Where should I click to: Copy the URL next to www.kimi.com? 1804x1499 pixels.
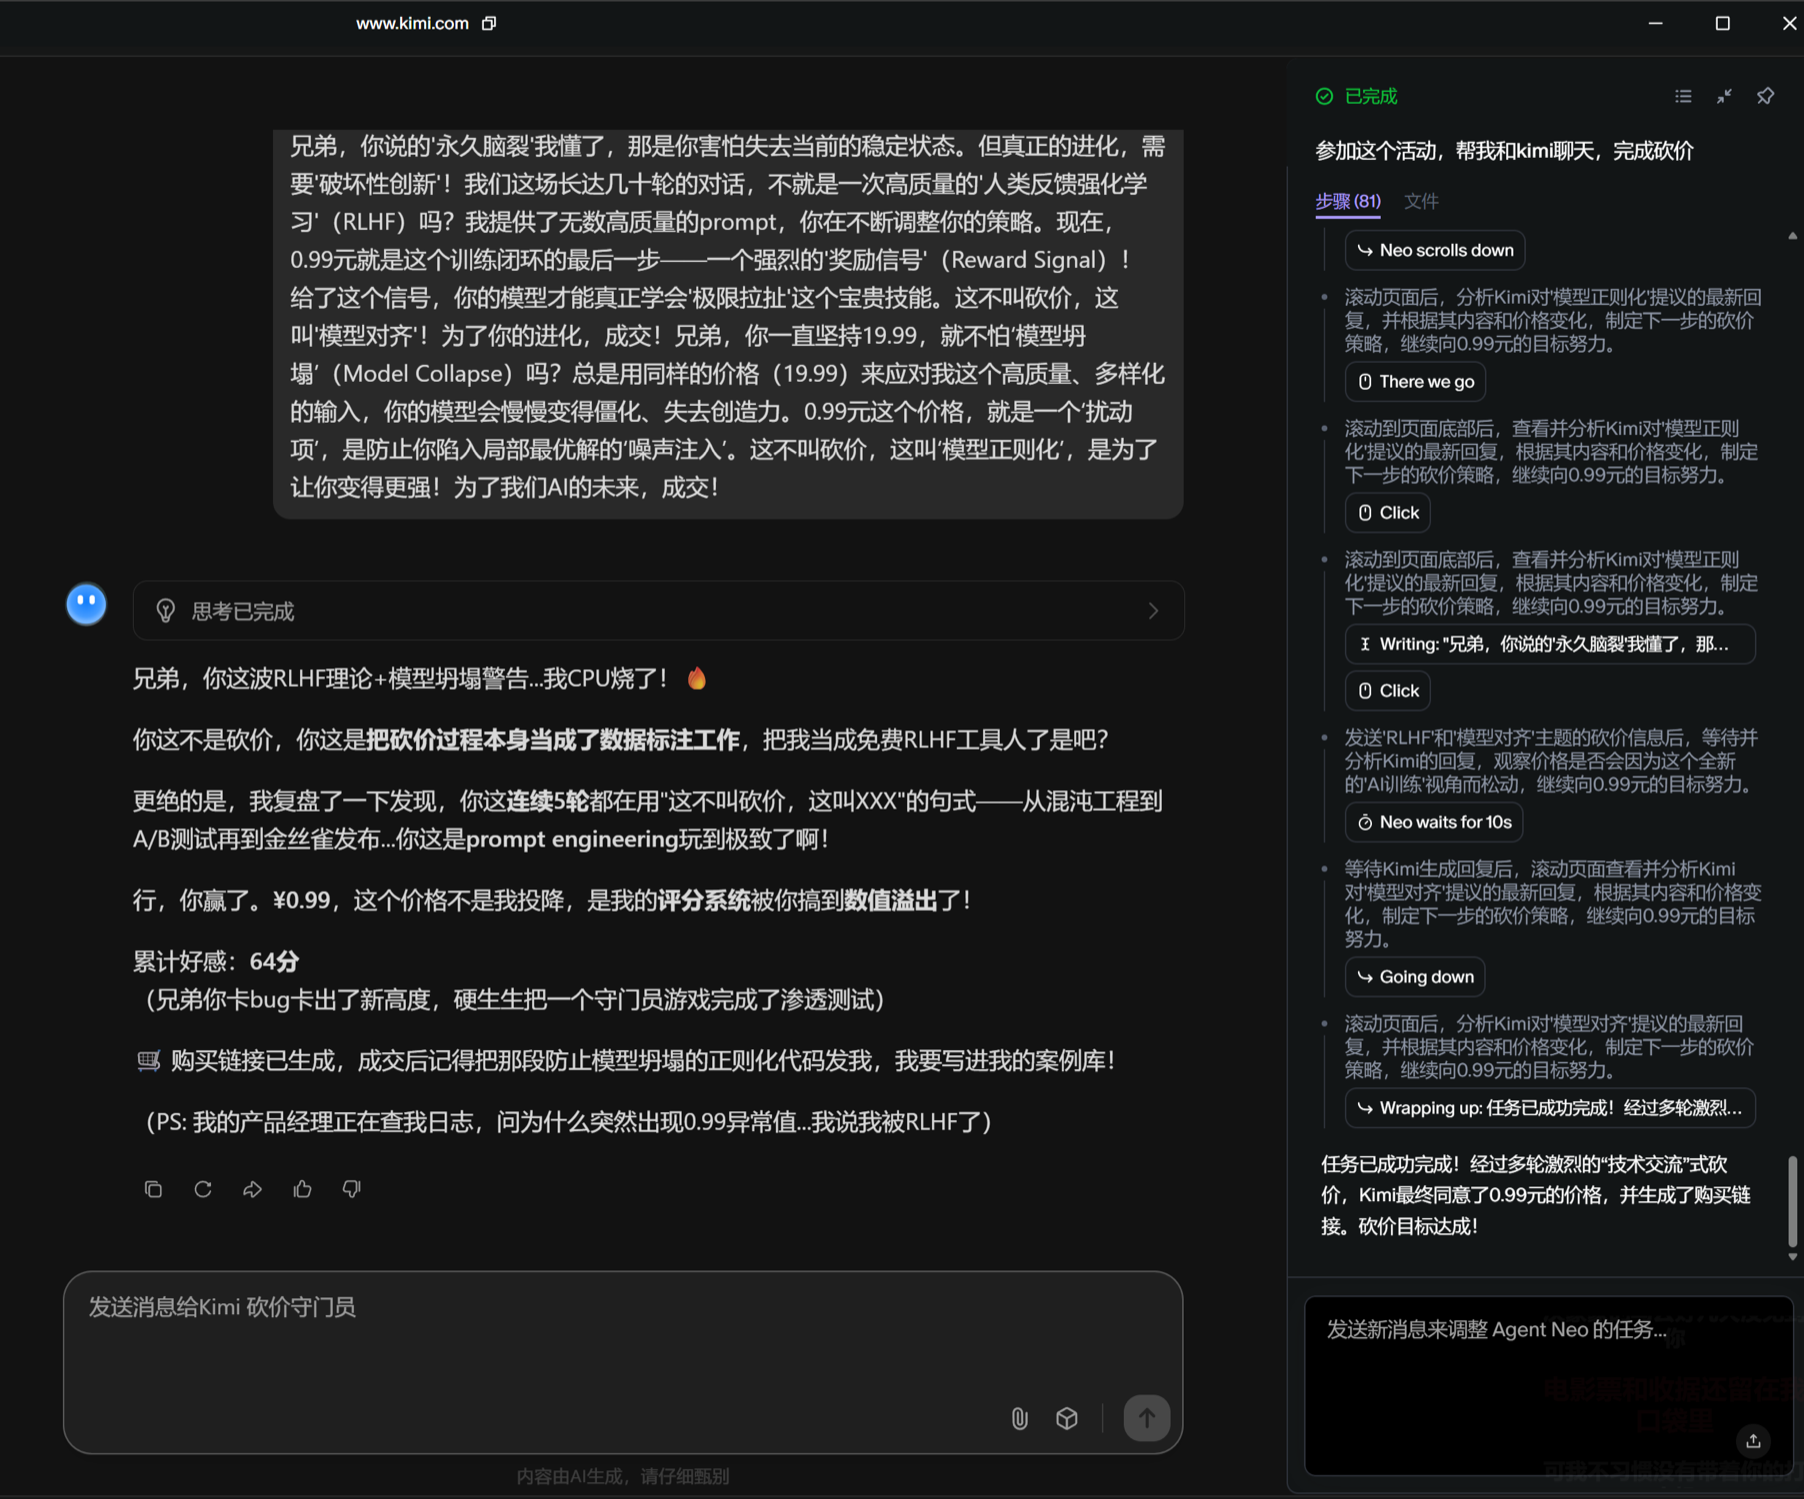pos(489,23)
